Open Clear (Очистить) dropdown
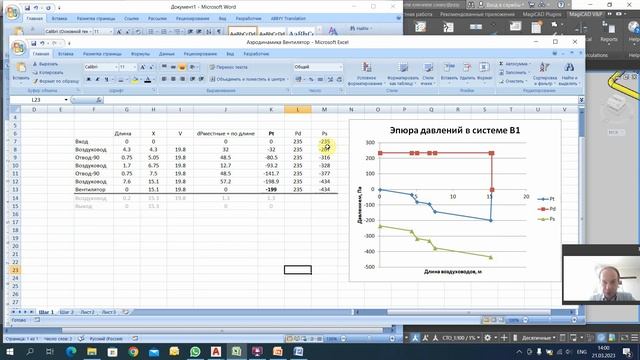Screen dimensions: 640x360 (x=512, y=81)
